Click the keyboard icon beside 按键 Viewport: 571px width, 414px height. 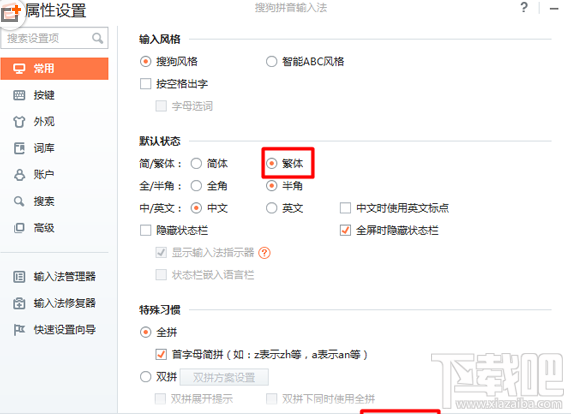(19, 95)
